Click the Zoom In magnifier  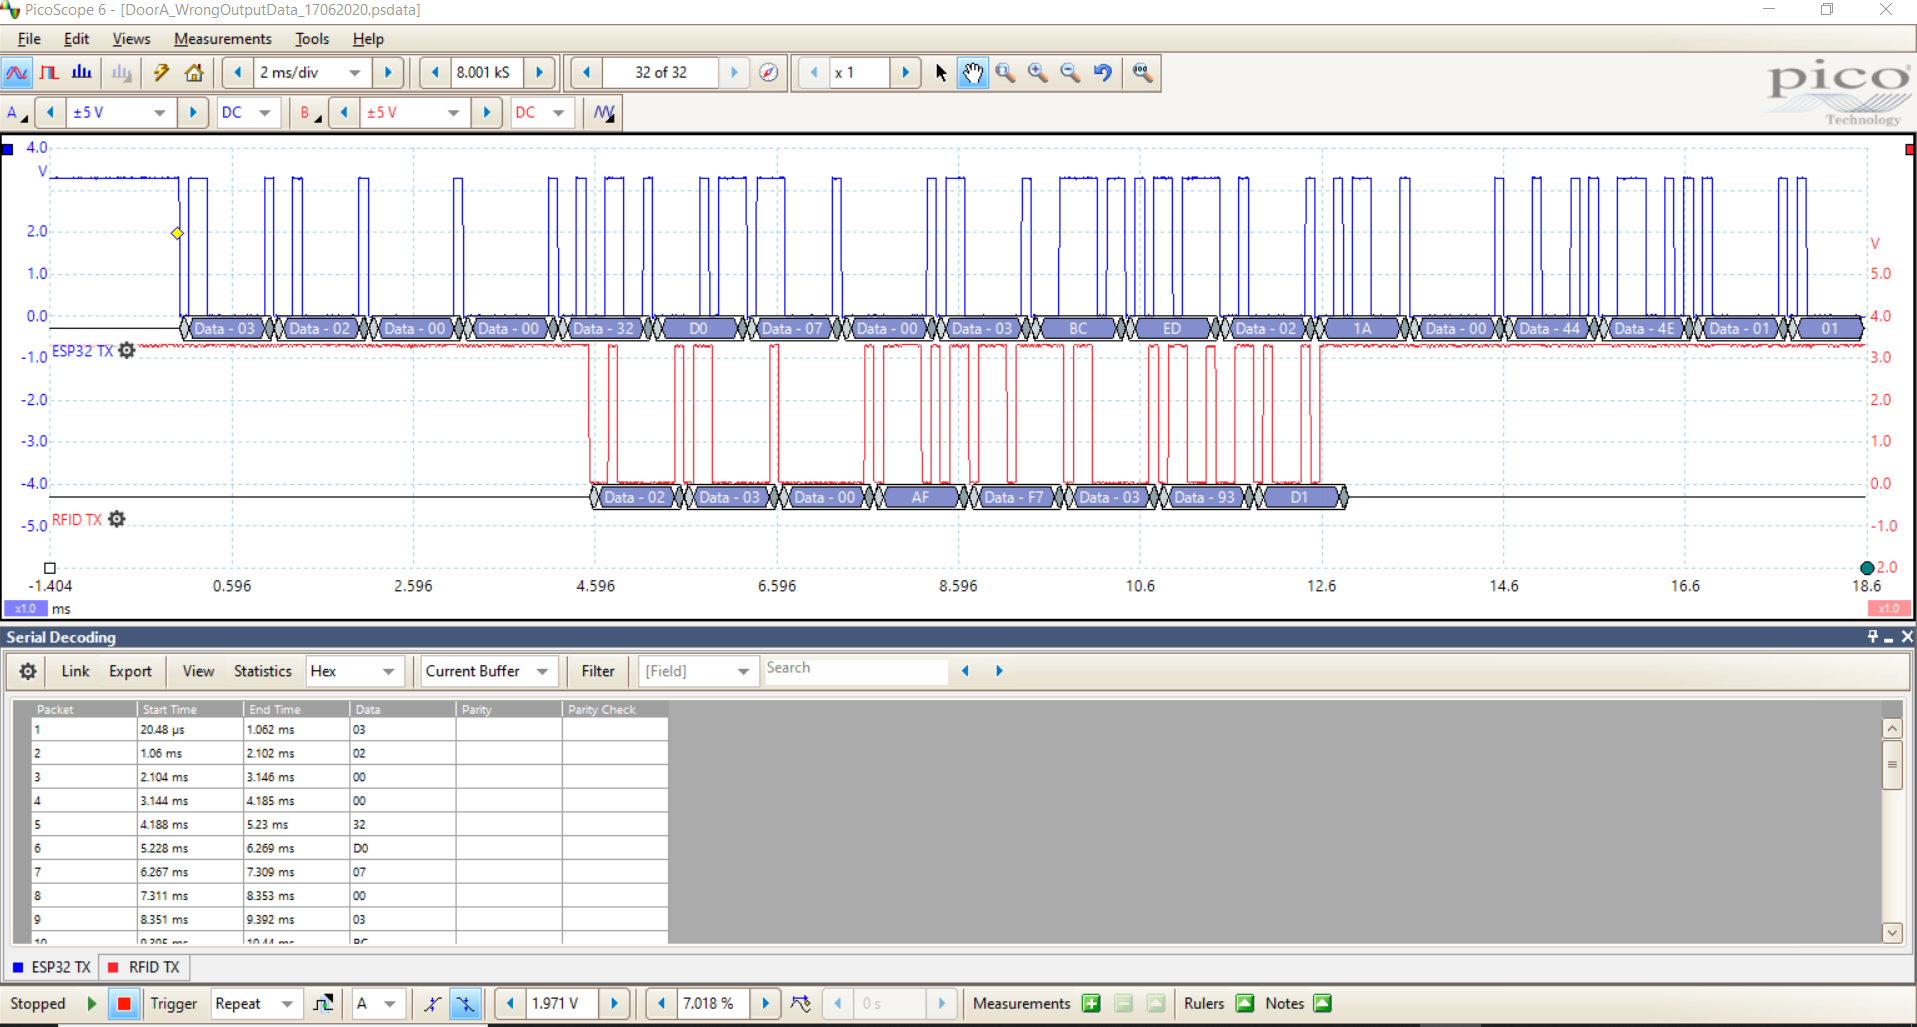tap(1038, 73)
